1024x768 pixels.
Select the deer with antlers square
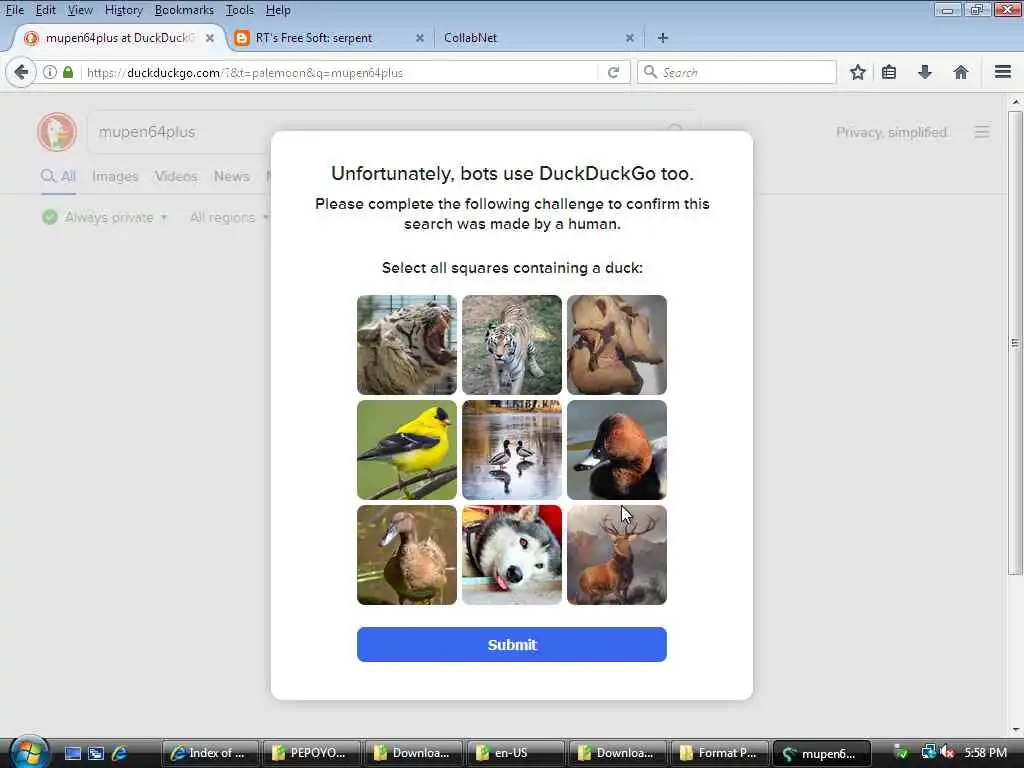tap(616, 555)
